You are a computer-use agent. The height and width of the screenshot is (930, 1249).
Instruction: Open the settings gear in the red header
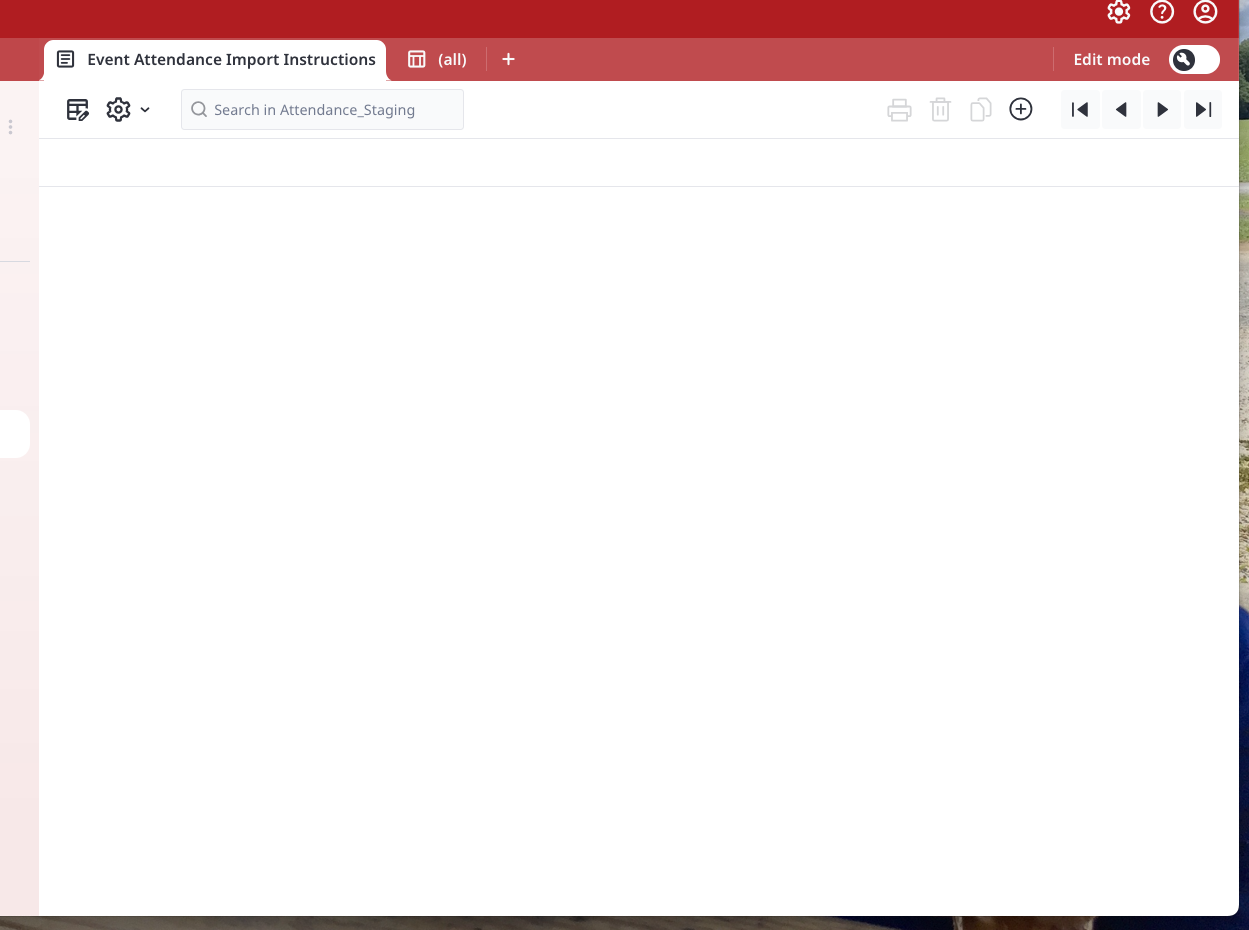(x=1118, y=12)
